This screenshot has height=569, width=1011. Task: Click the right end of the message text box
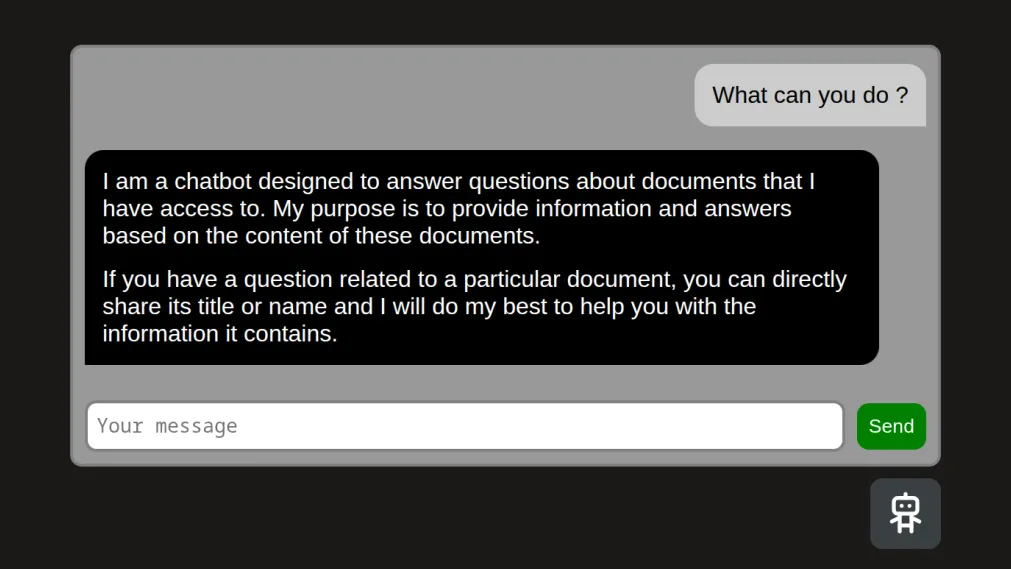pos(820,426)
